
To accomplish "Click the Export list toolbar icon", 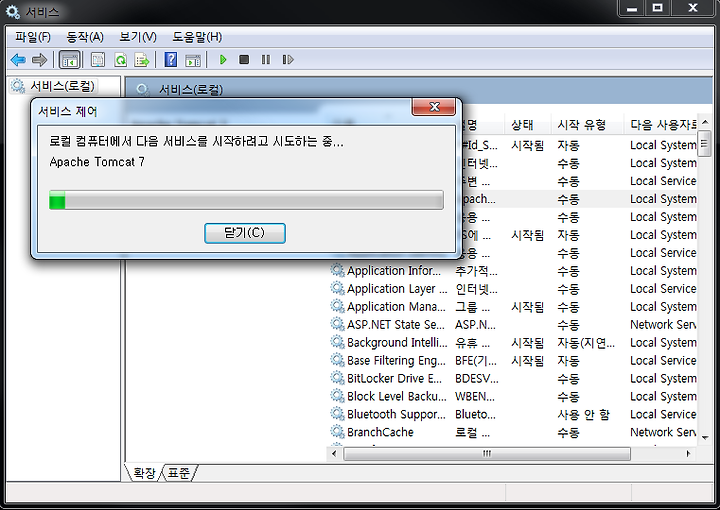I will pos(142,60).
